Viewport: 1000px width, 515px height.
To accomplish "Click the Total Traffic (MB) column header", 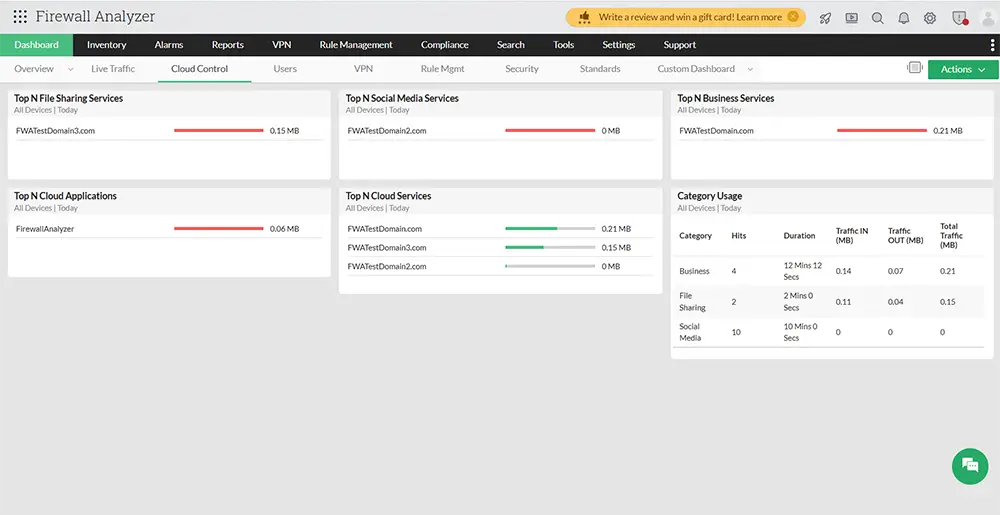I will tap(951, 236).
